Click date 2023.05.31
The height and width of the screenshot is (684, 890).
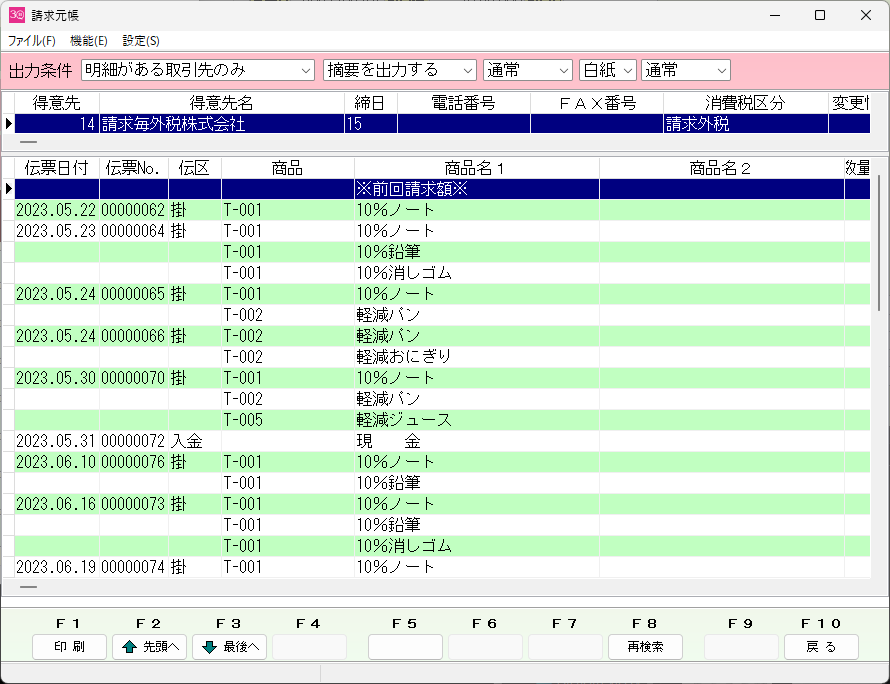57,441
